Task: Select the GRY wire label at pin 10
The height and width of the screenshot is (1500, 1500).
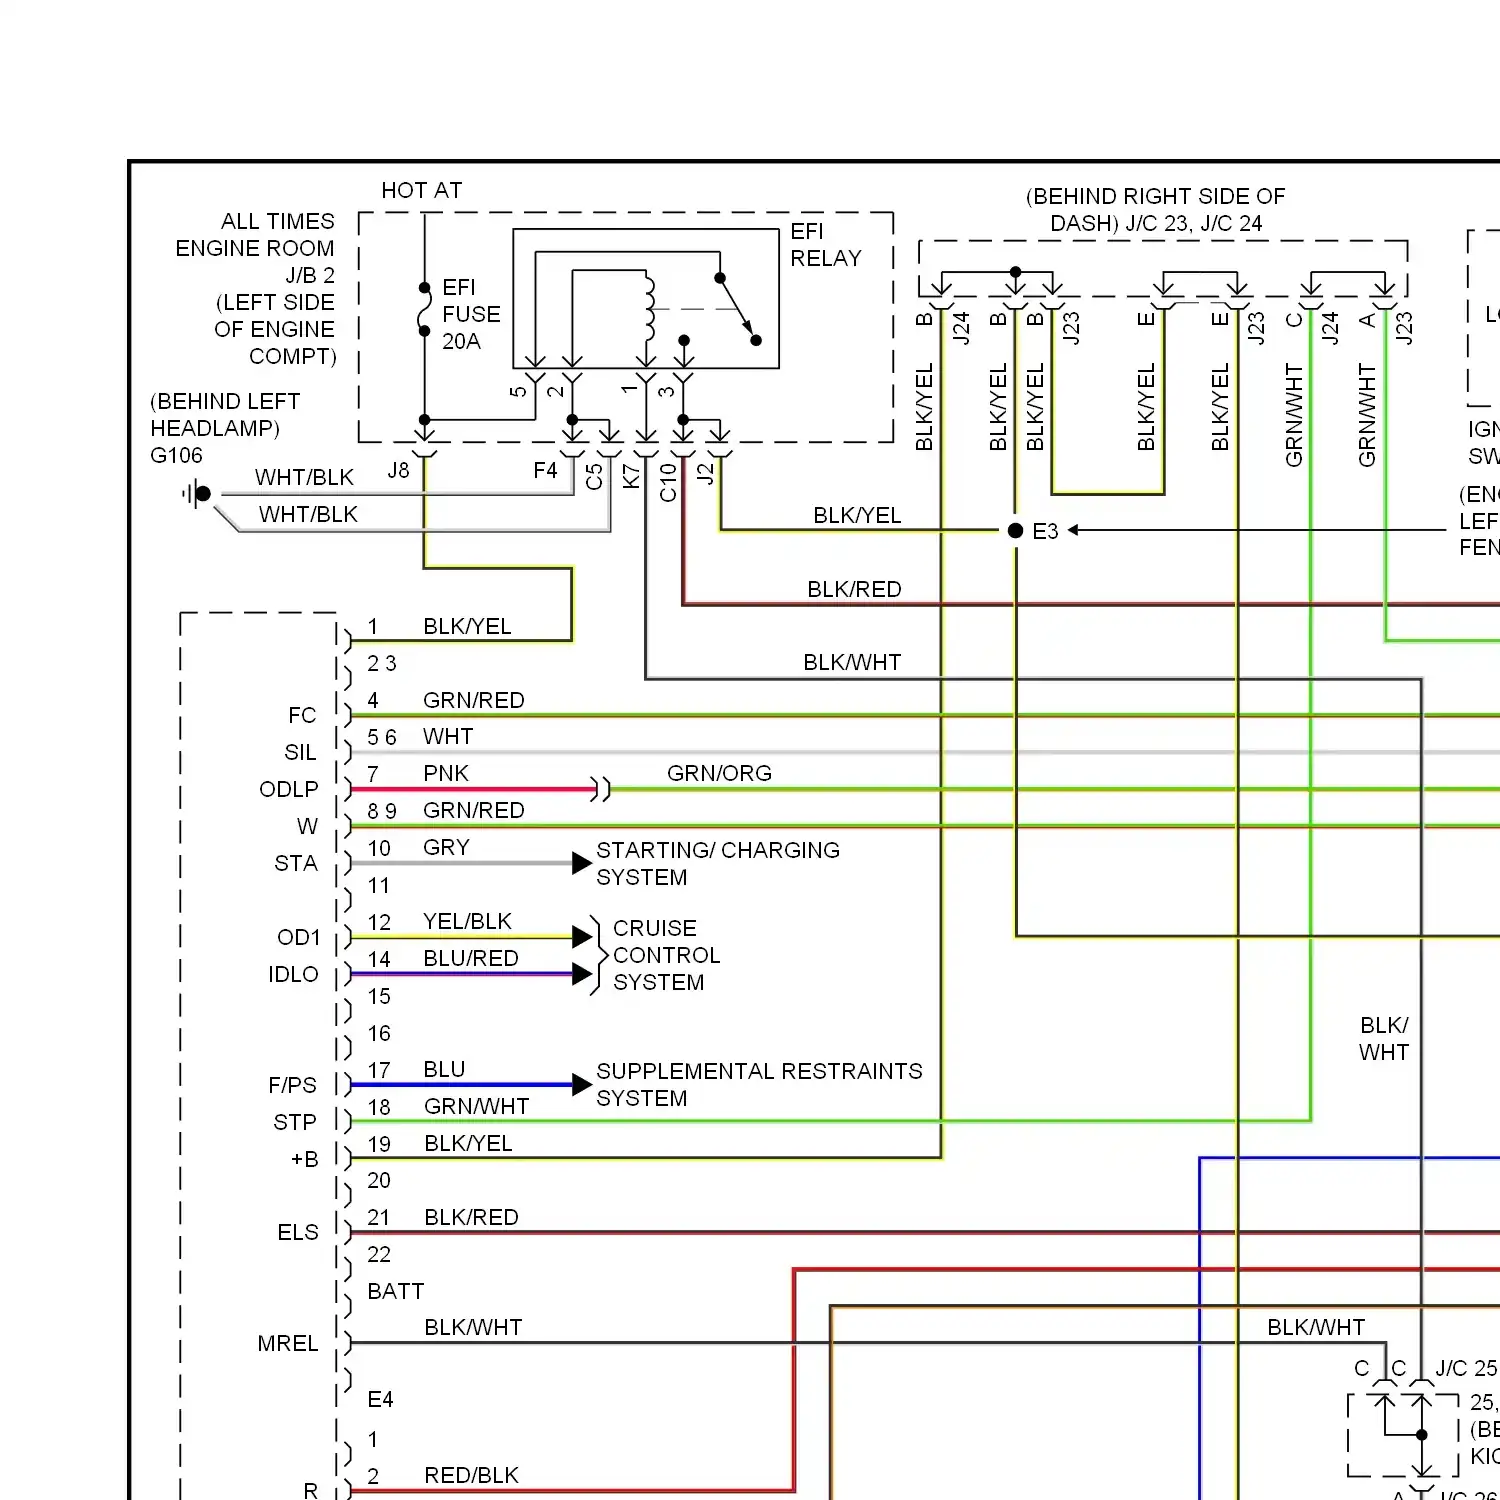Action: (x=446, y=847)
